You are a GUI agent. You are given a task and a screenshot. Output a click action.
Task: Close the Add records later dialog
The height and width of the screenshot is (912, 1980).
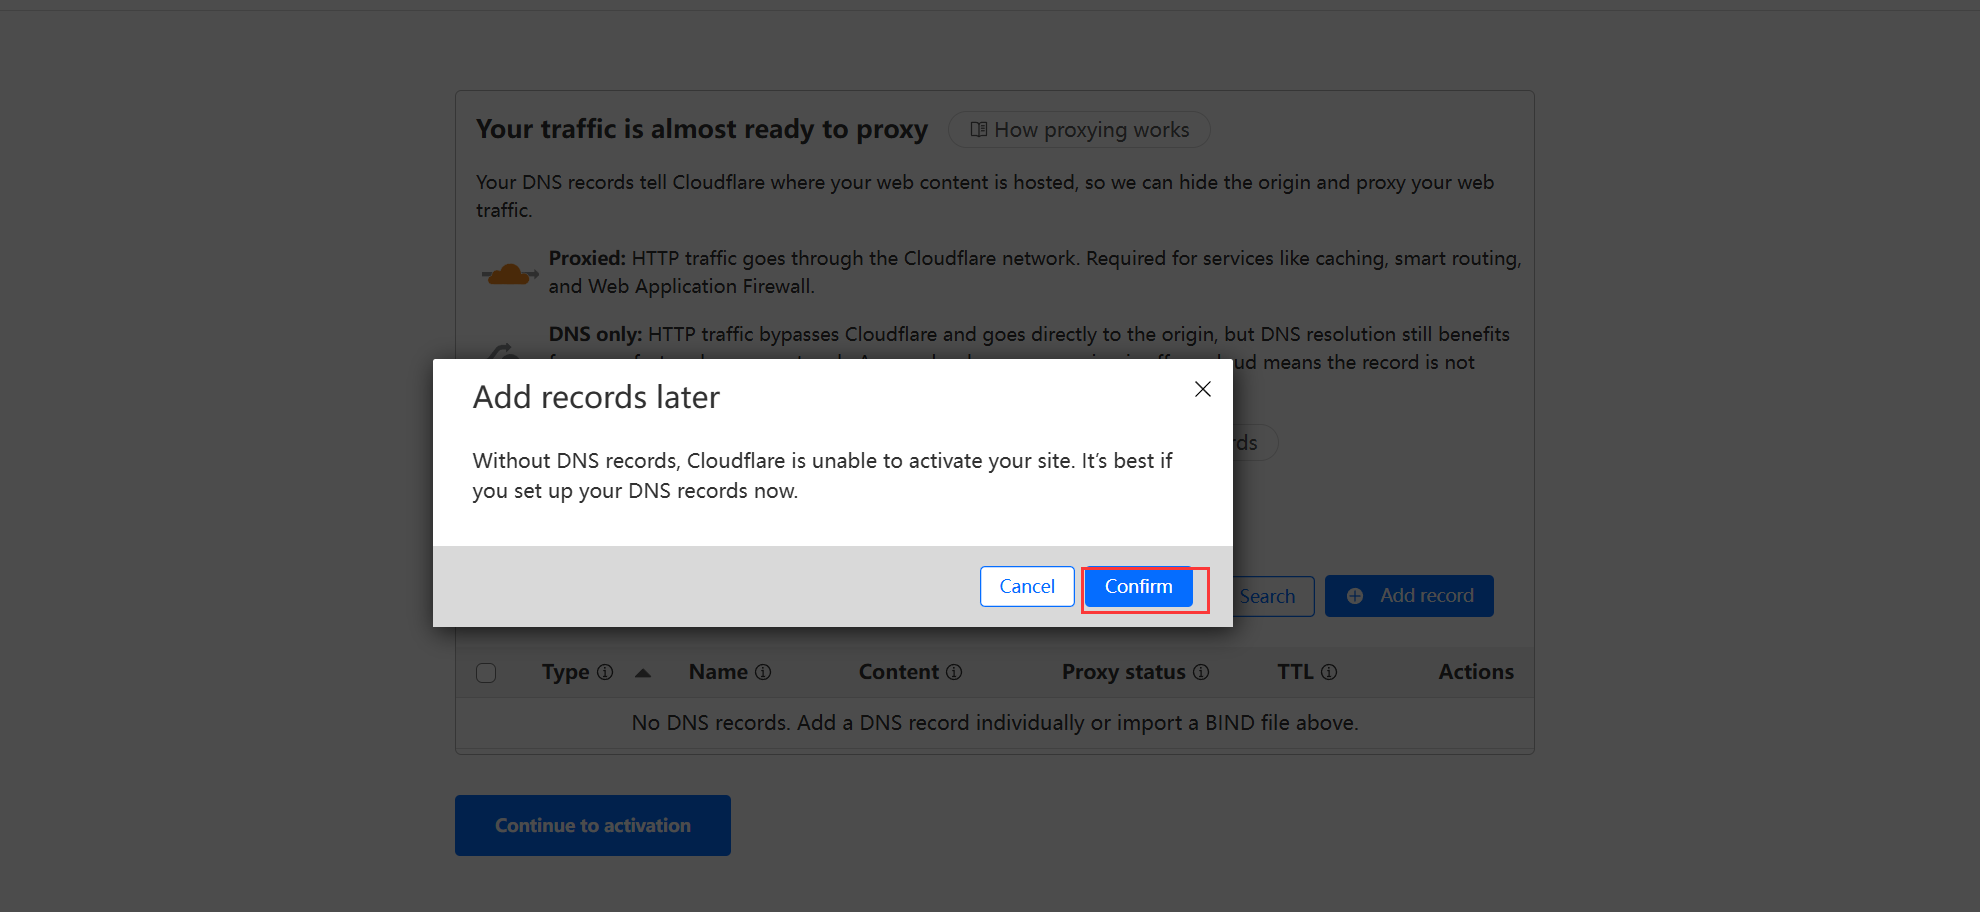[1202, 389]
